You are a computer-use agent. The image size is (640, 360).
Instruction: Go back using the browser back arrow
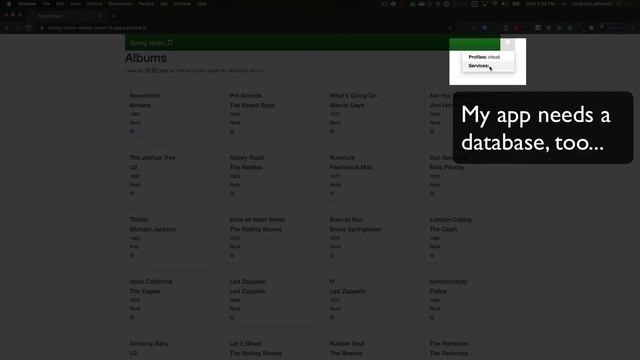(7, 28)
